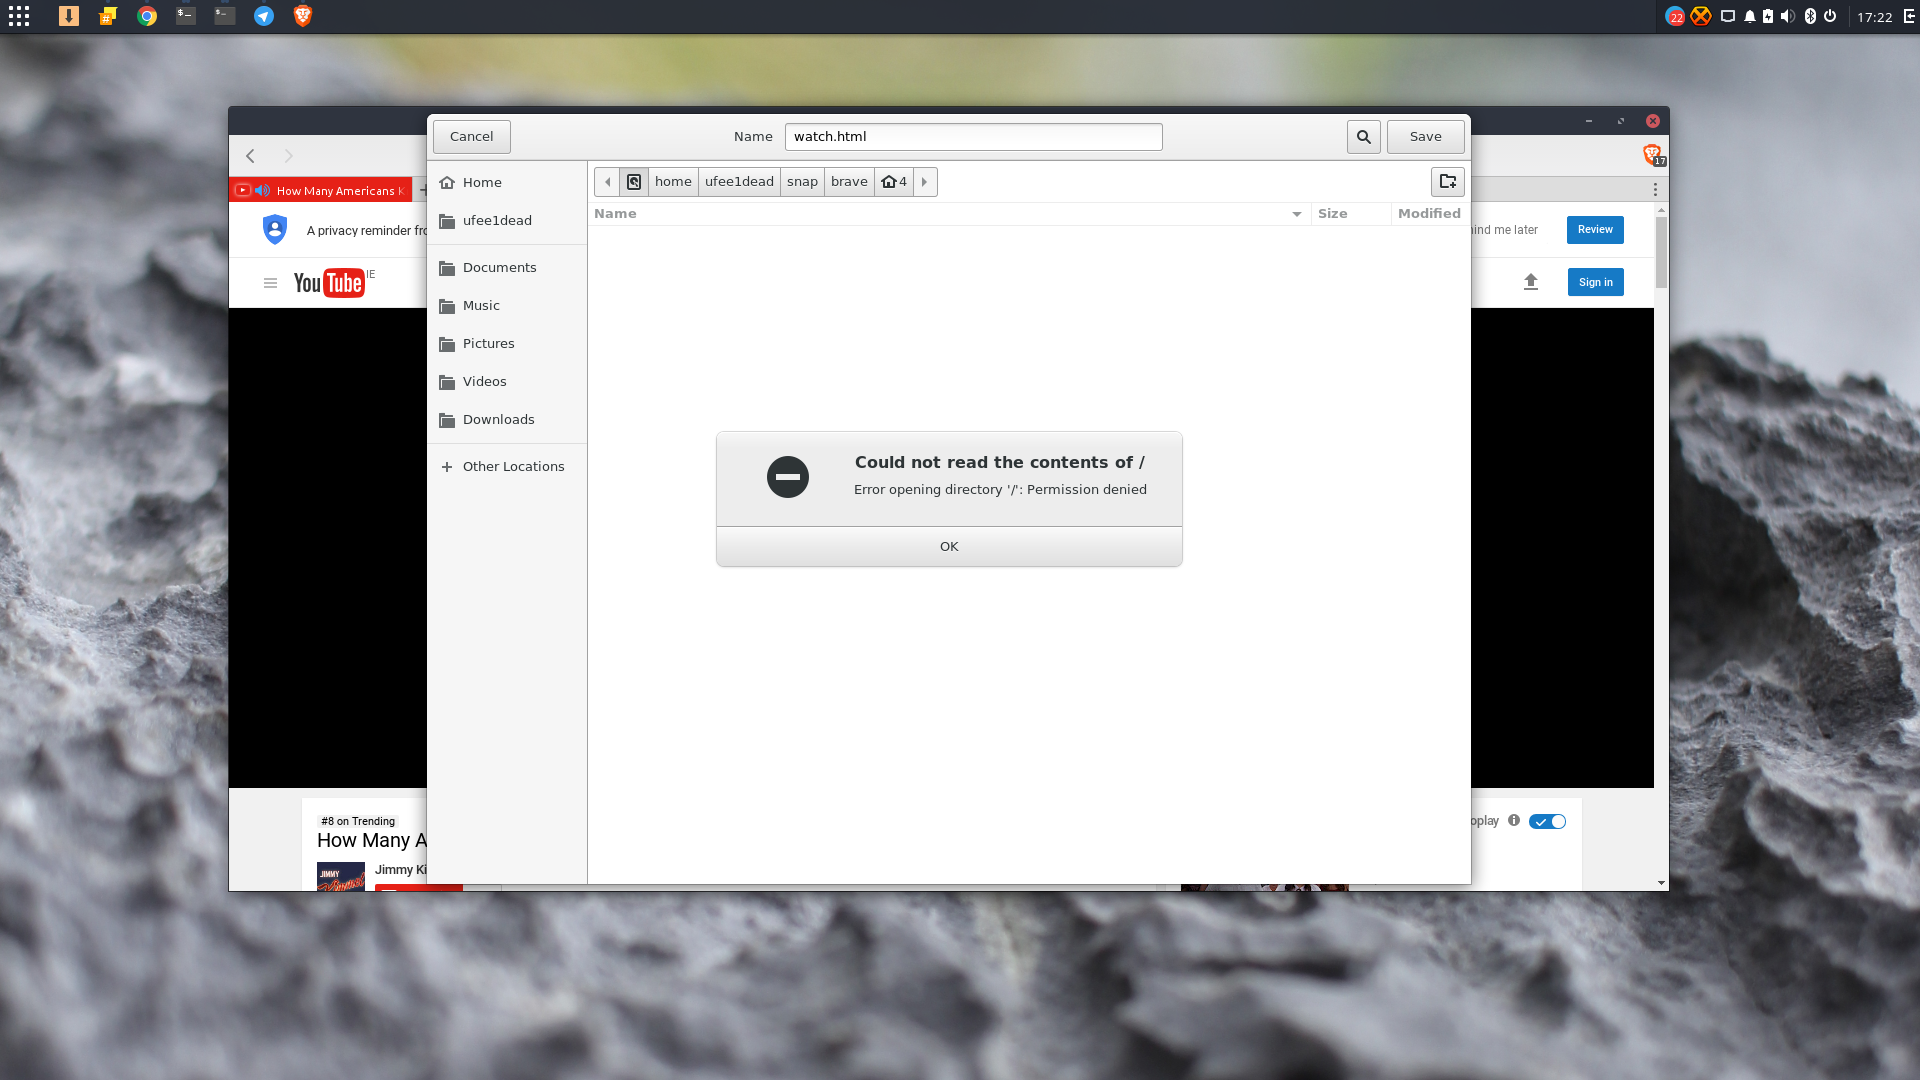Open Videos in the dialog sidebar
Viewport: 1920px width, 1080px height.
[507, 382]
